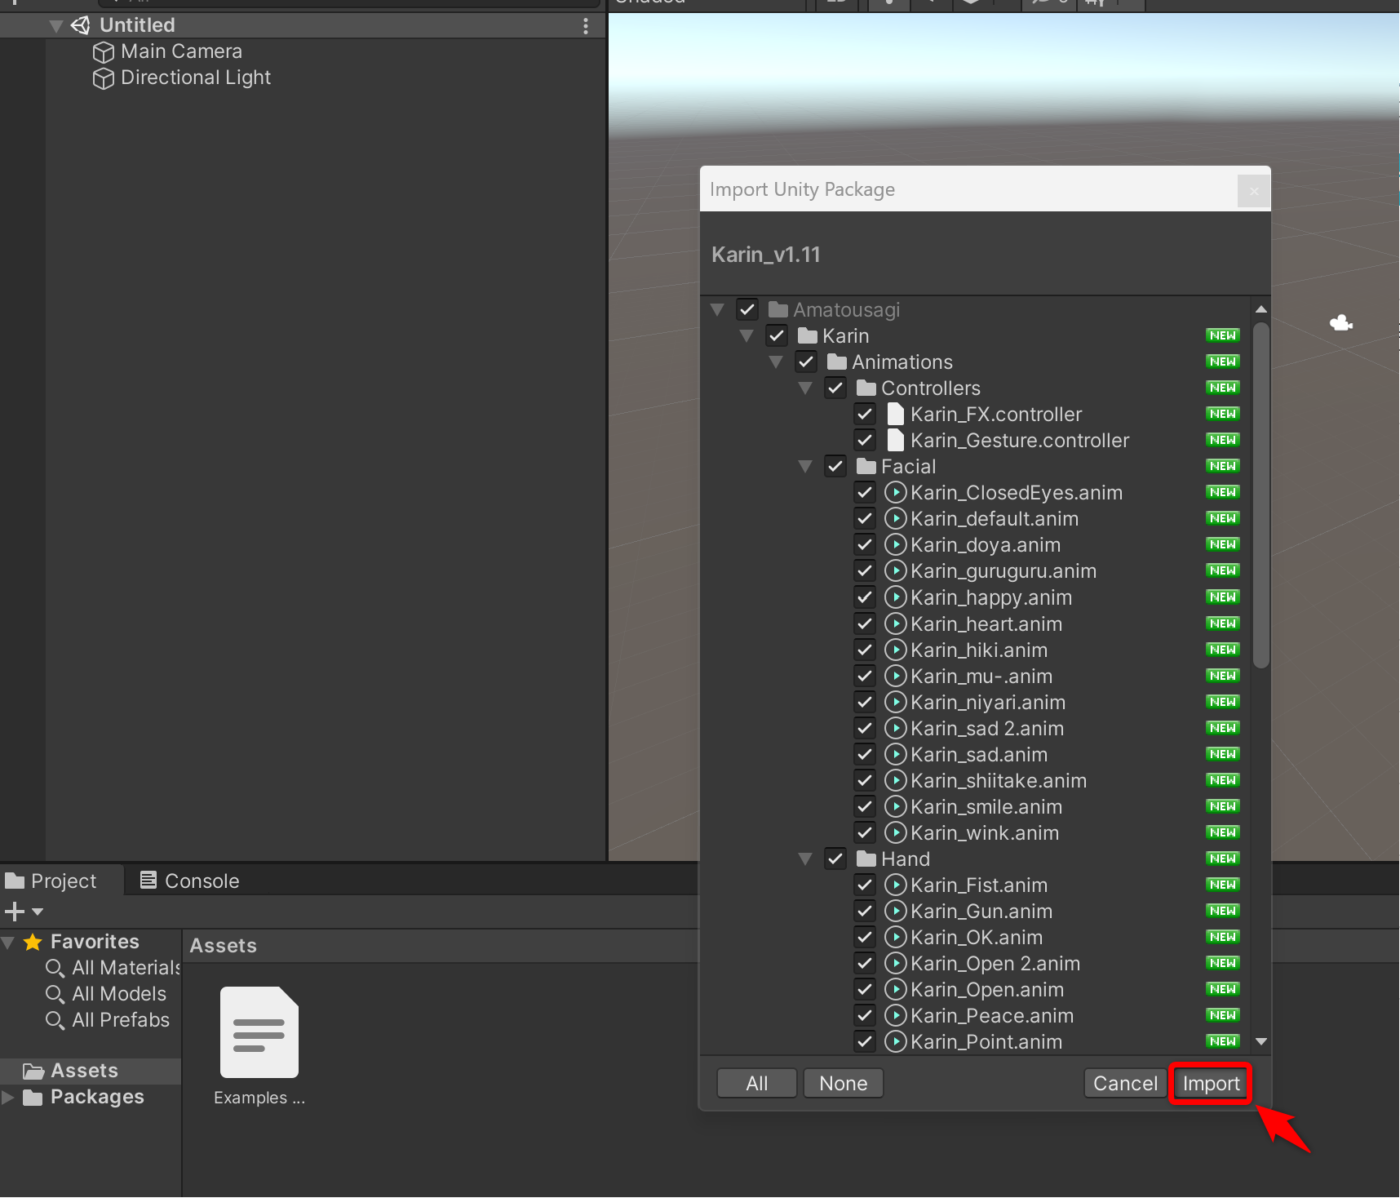The image size is (1400, 1198).
Task: Click the Animations folder icon
Action: (x=837, y=362)
